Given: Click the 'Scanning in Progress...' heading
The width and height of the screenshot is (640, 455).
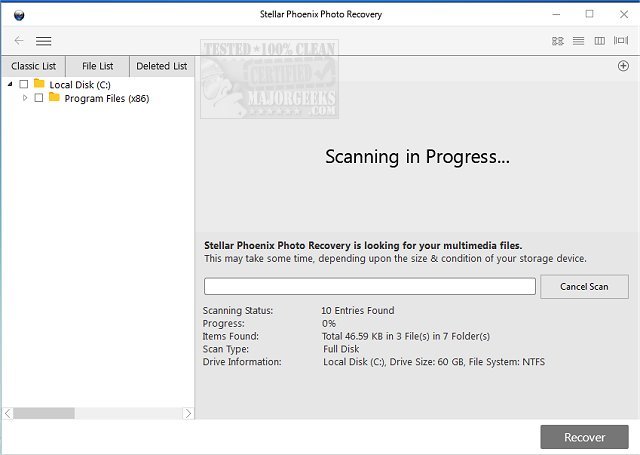Looking at the screenshot, I should point(418,157).
